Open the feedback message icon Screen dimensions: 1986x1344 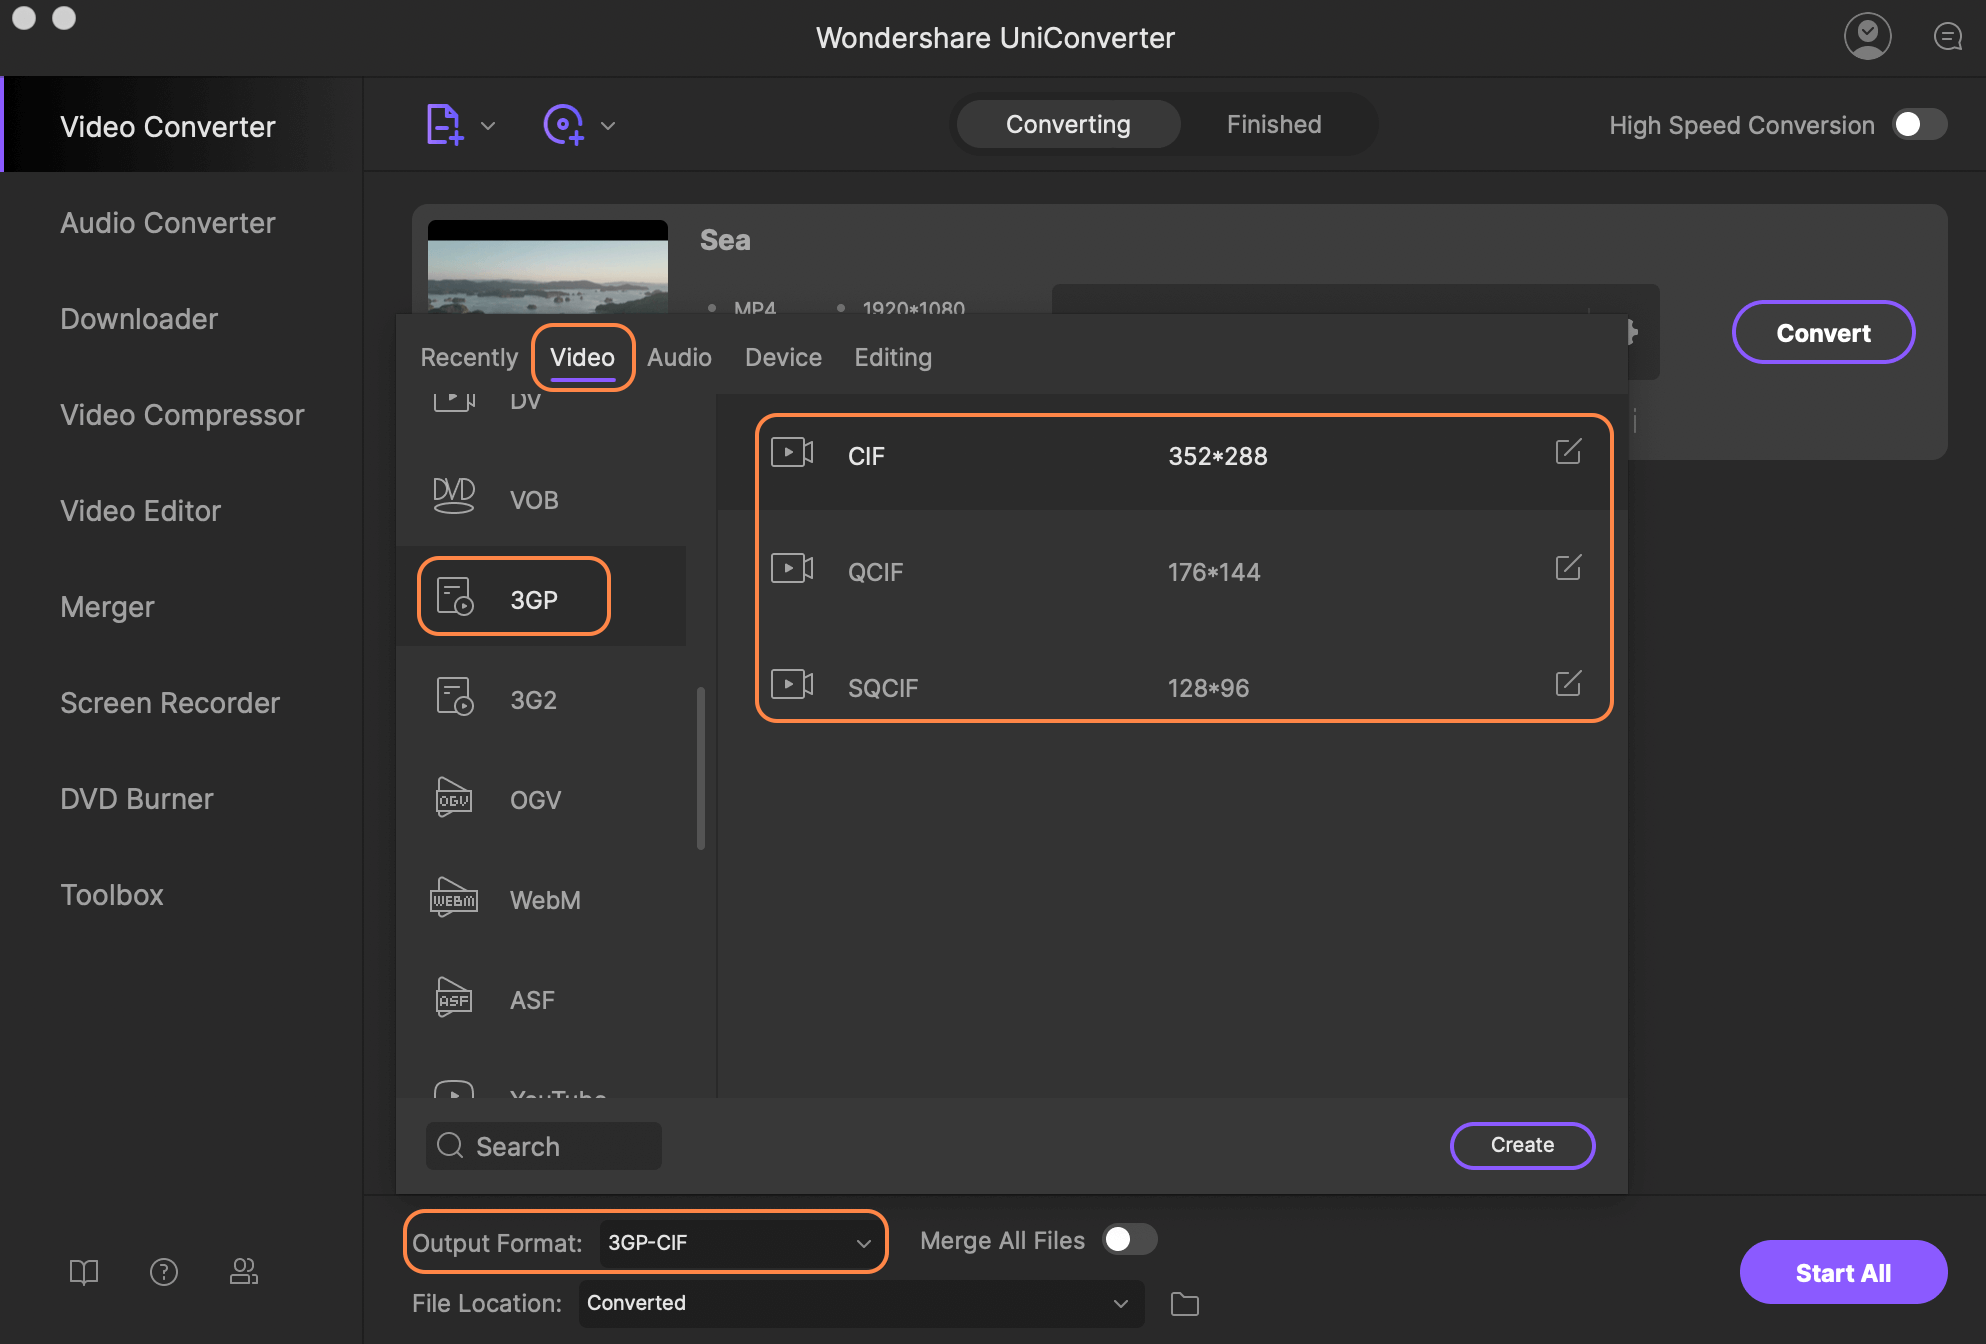point(1947,37)
